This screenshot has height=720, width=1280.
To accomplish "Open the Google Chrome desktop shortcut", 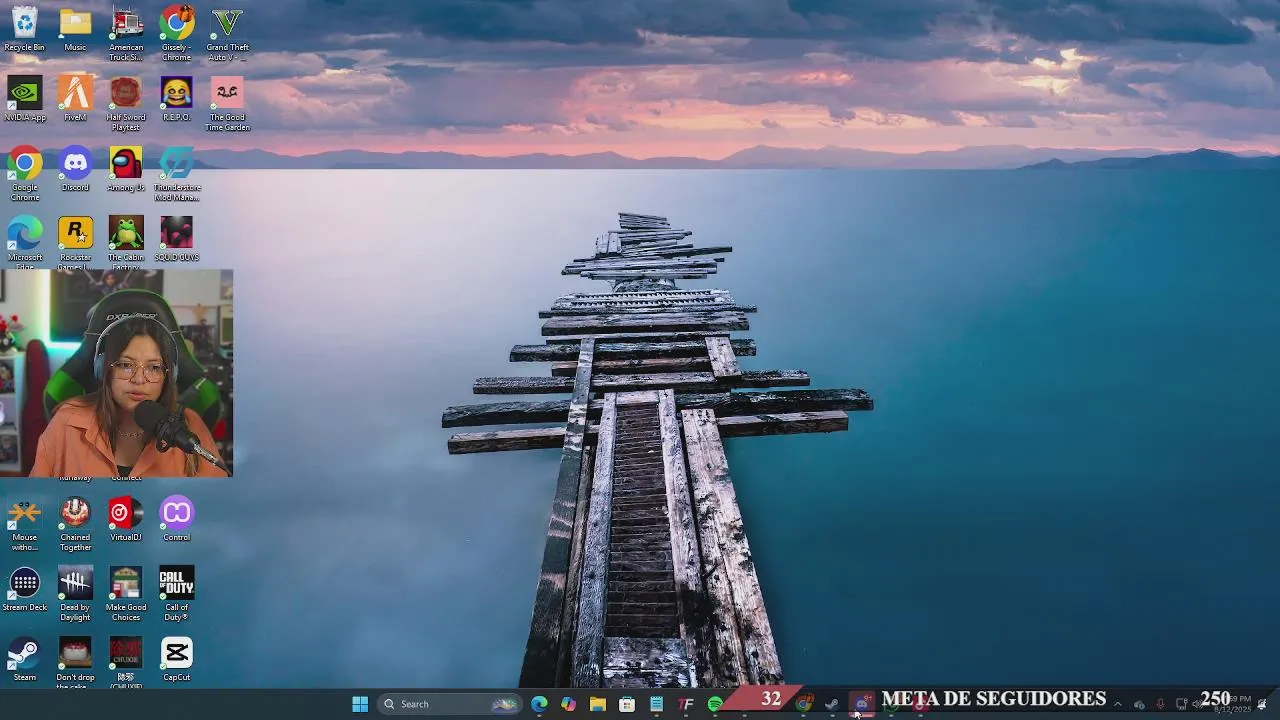I will 24,175.
